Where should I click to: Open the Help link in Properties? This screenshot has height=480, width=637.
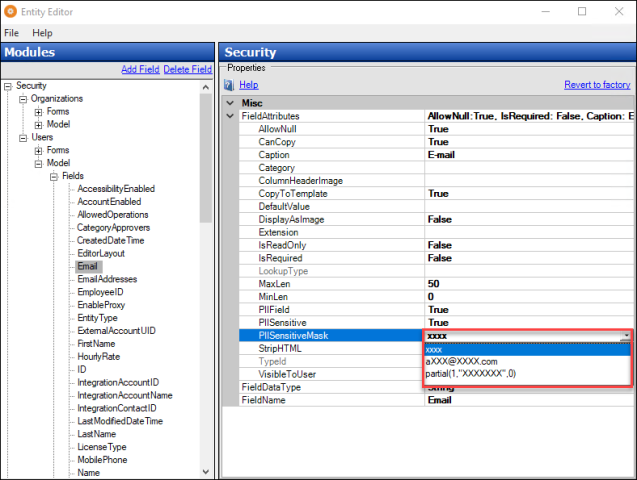click(249, 85)
